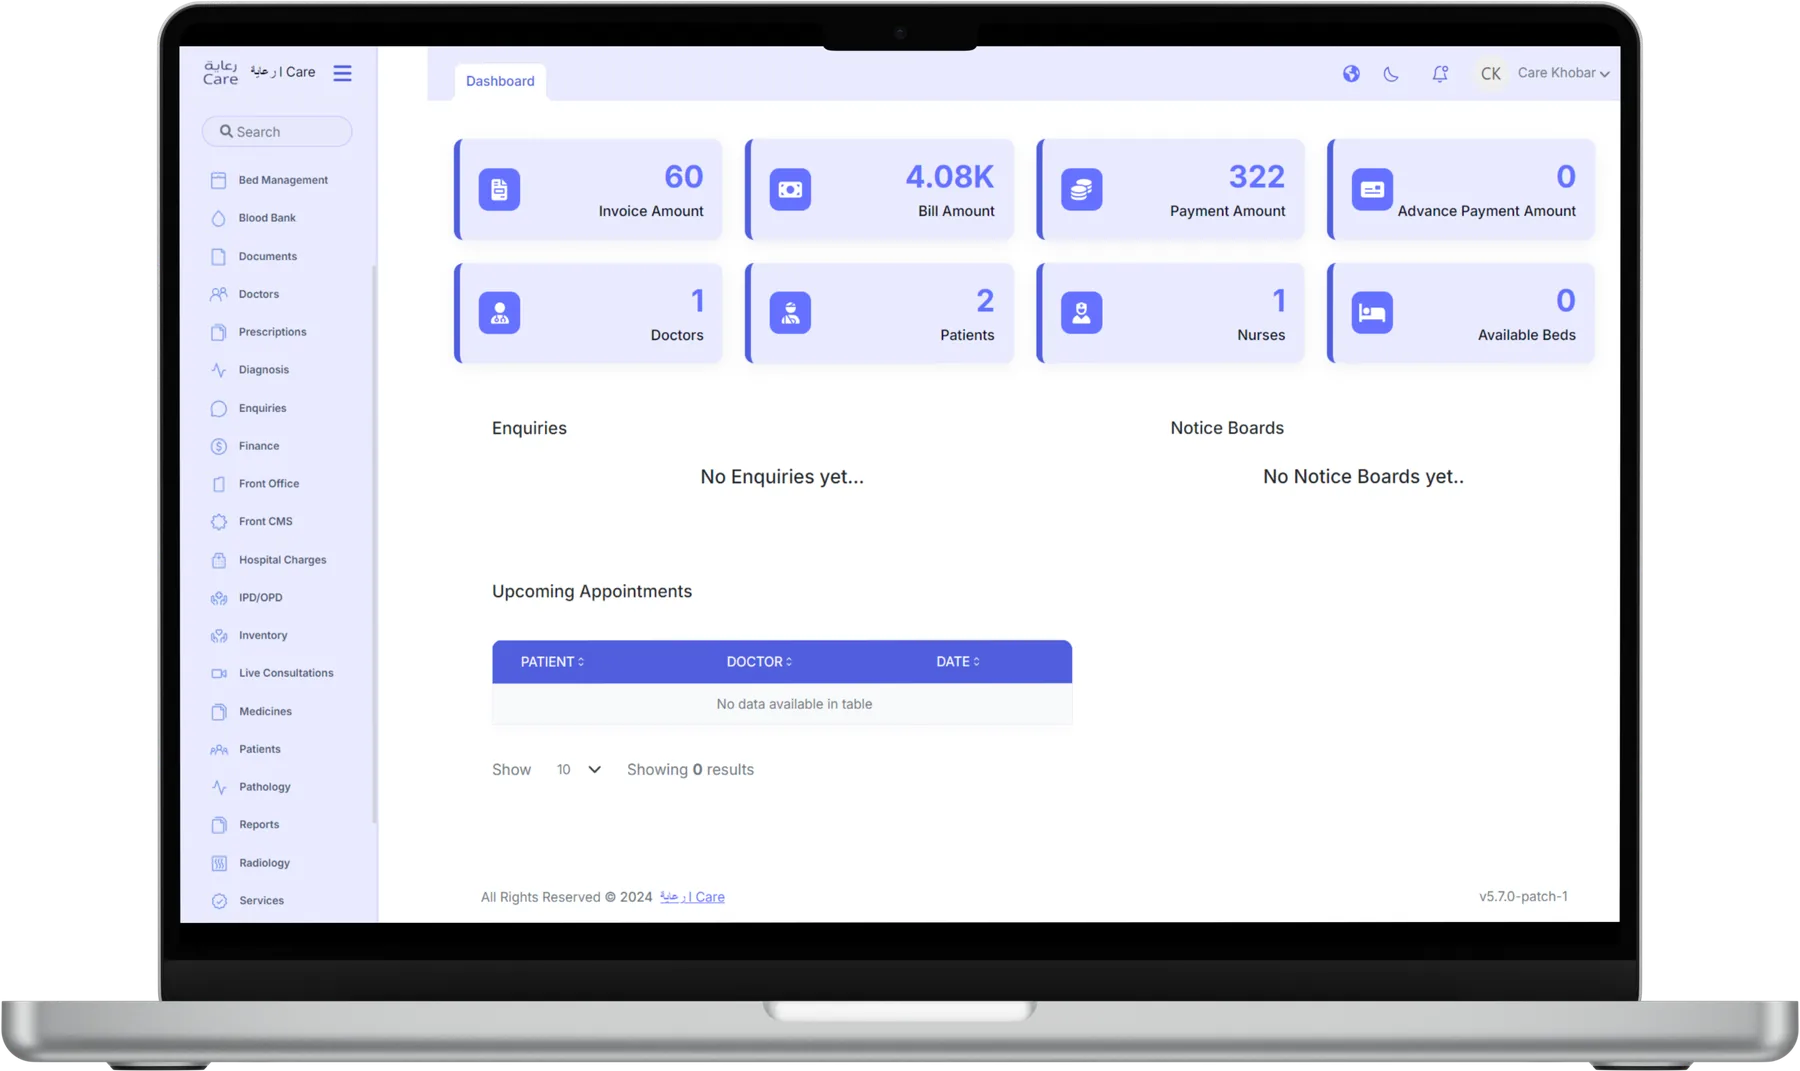Viewport: 1800px width, 1071px height.
Task: Open the Bill Amount card
Action: [x=879, y=189]
